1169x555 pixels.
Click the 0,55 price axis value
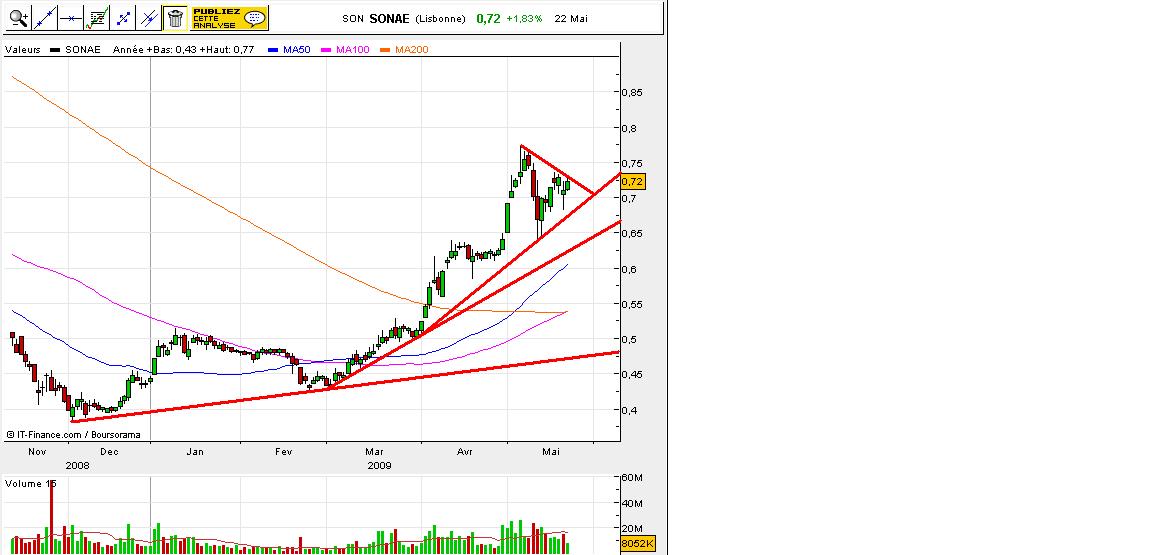pyautogui.click(x=633, y=304)
